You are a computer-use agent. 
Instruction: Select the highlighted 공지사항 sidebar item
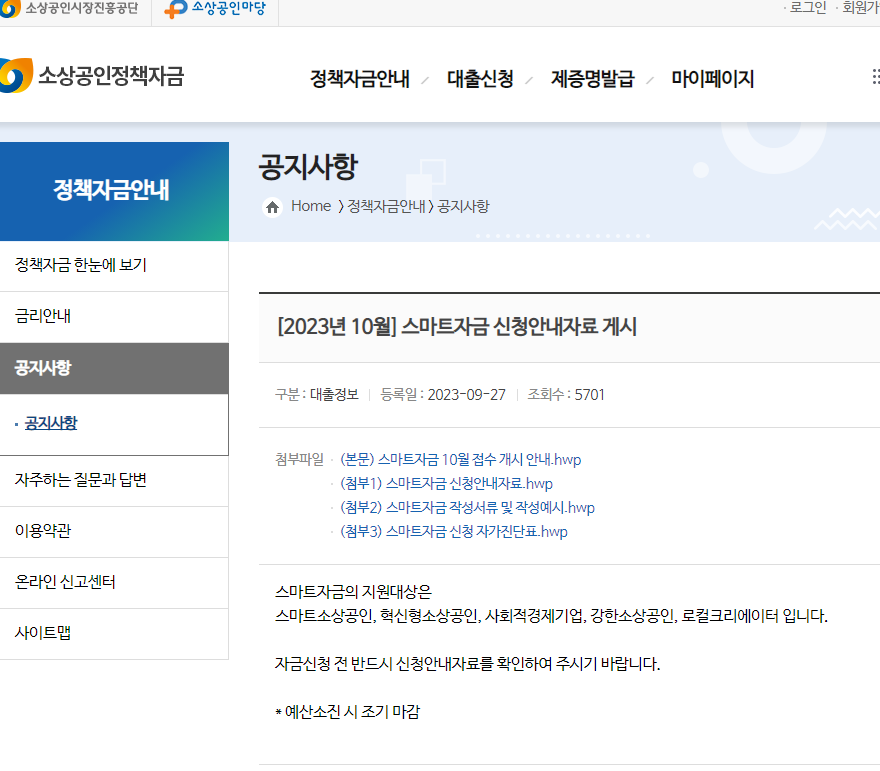pos(114,368)
